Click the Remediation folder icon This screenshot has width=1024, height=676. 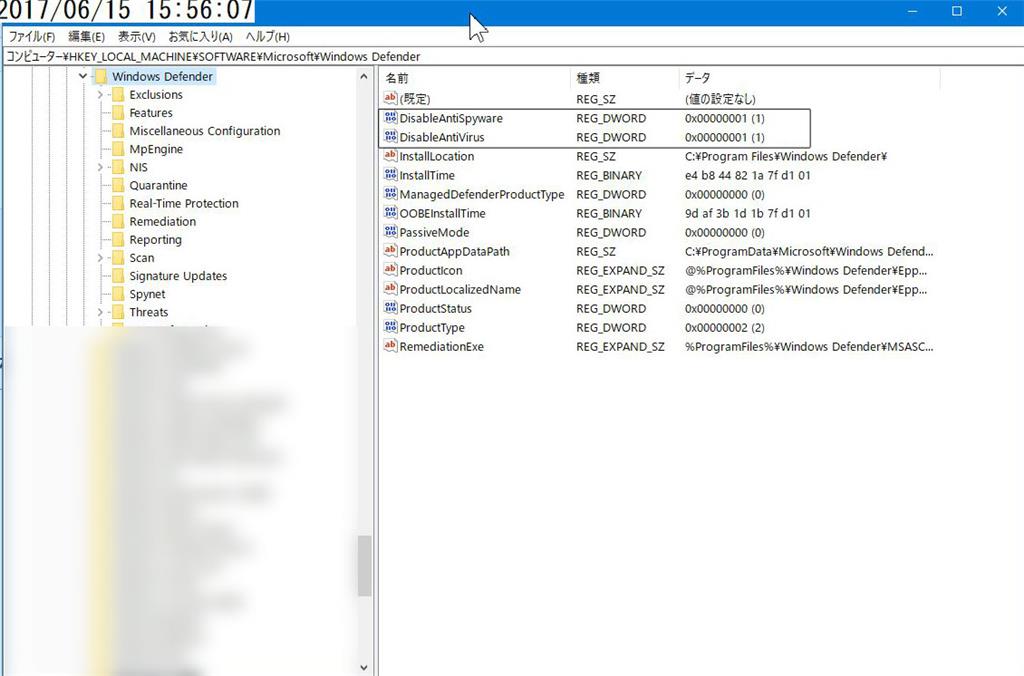click(118, 221)
